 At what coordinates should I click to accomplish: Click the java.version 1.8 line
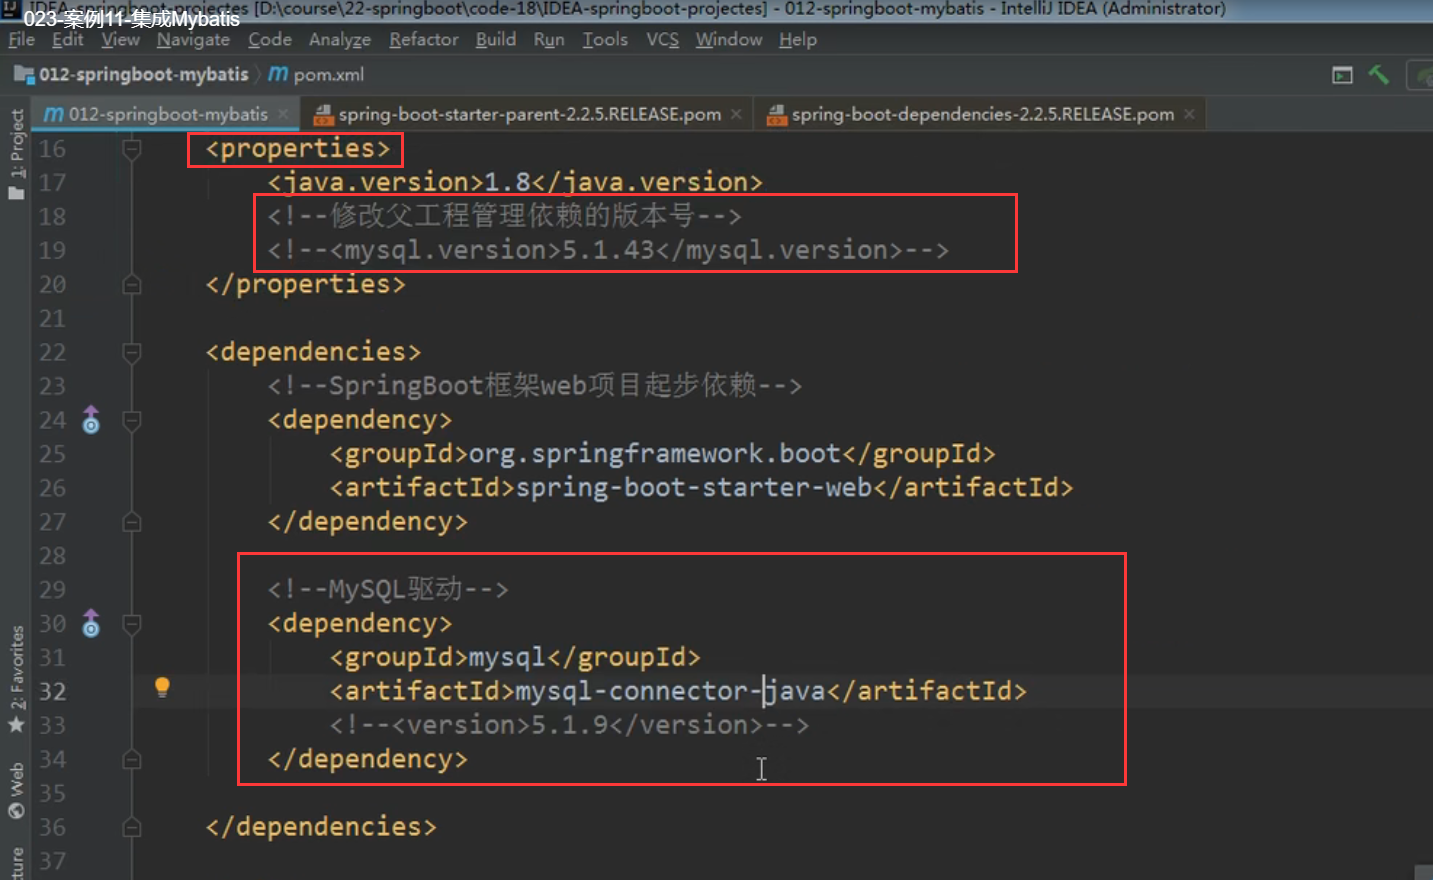tap(515, 182)
